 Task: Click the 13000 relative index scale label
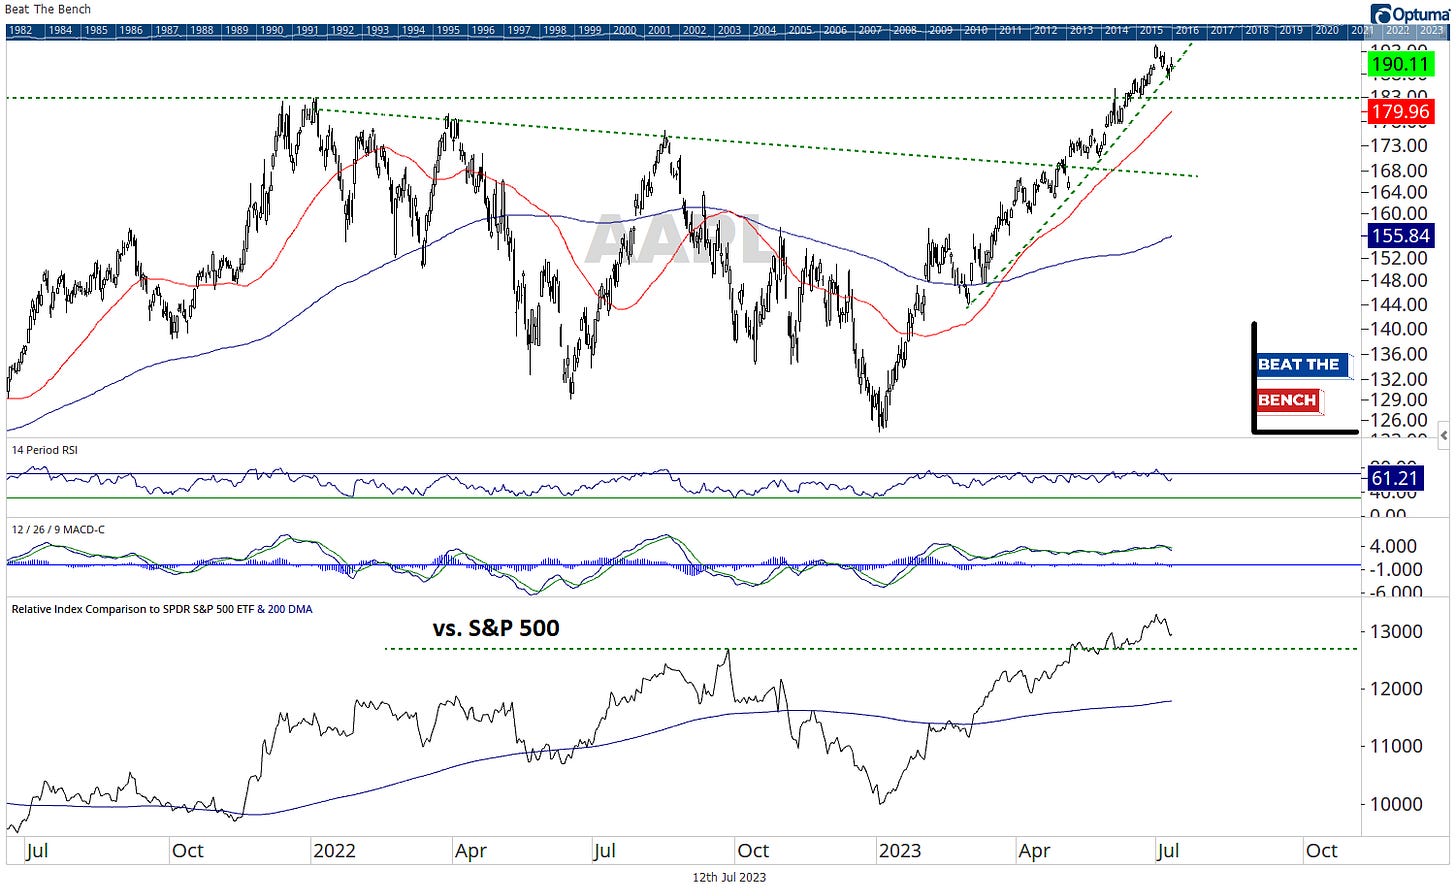pyautogui.click(x=1397, y=631)
